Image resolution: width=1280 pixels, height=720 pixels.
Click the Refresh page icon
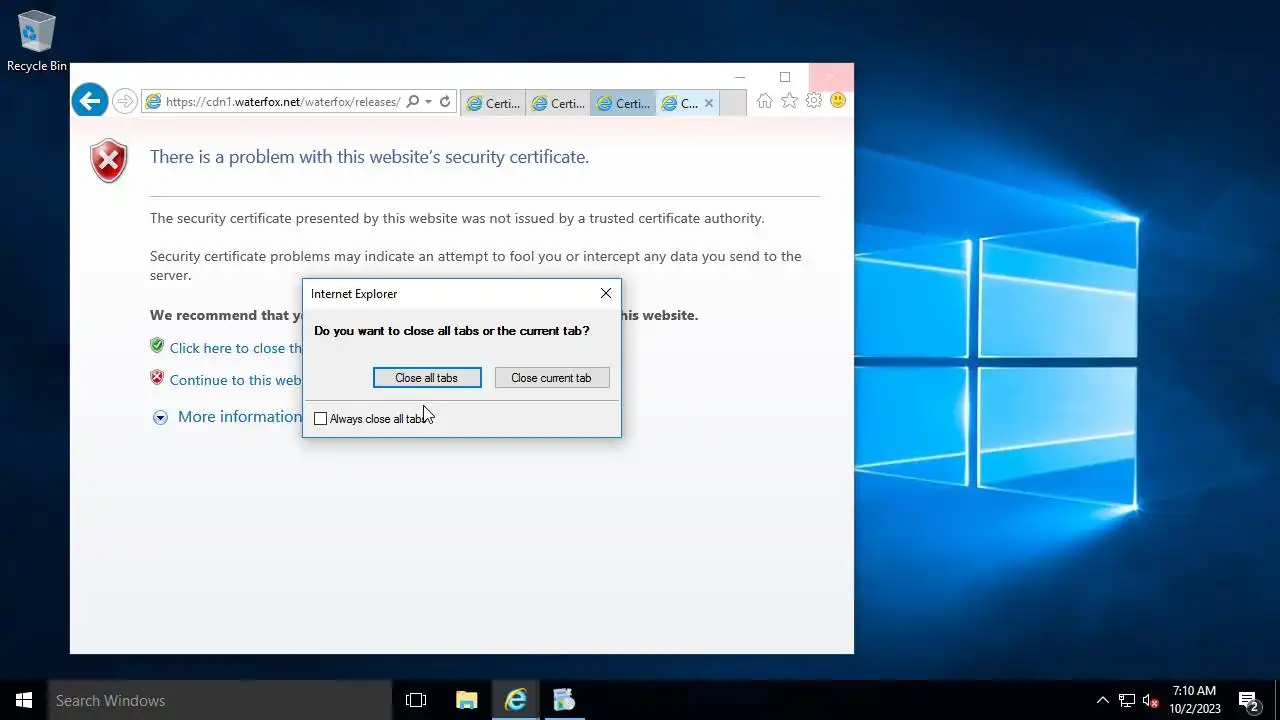[445, 102]
